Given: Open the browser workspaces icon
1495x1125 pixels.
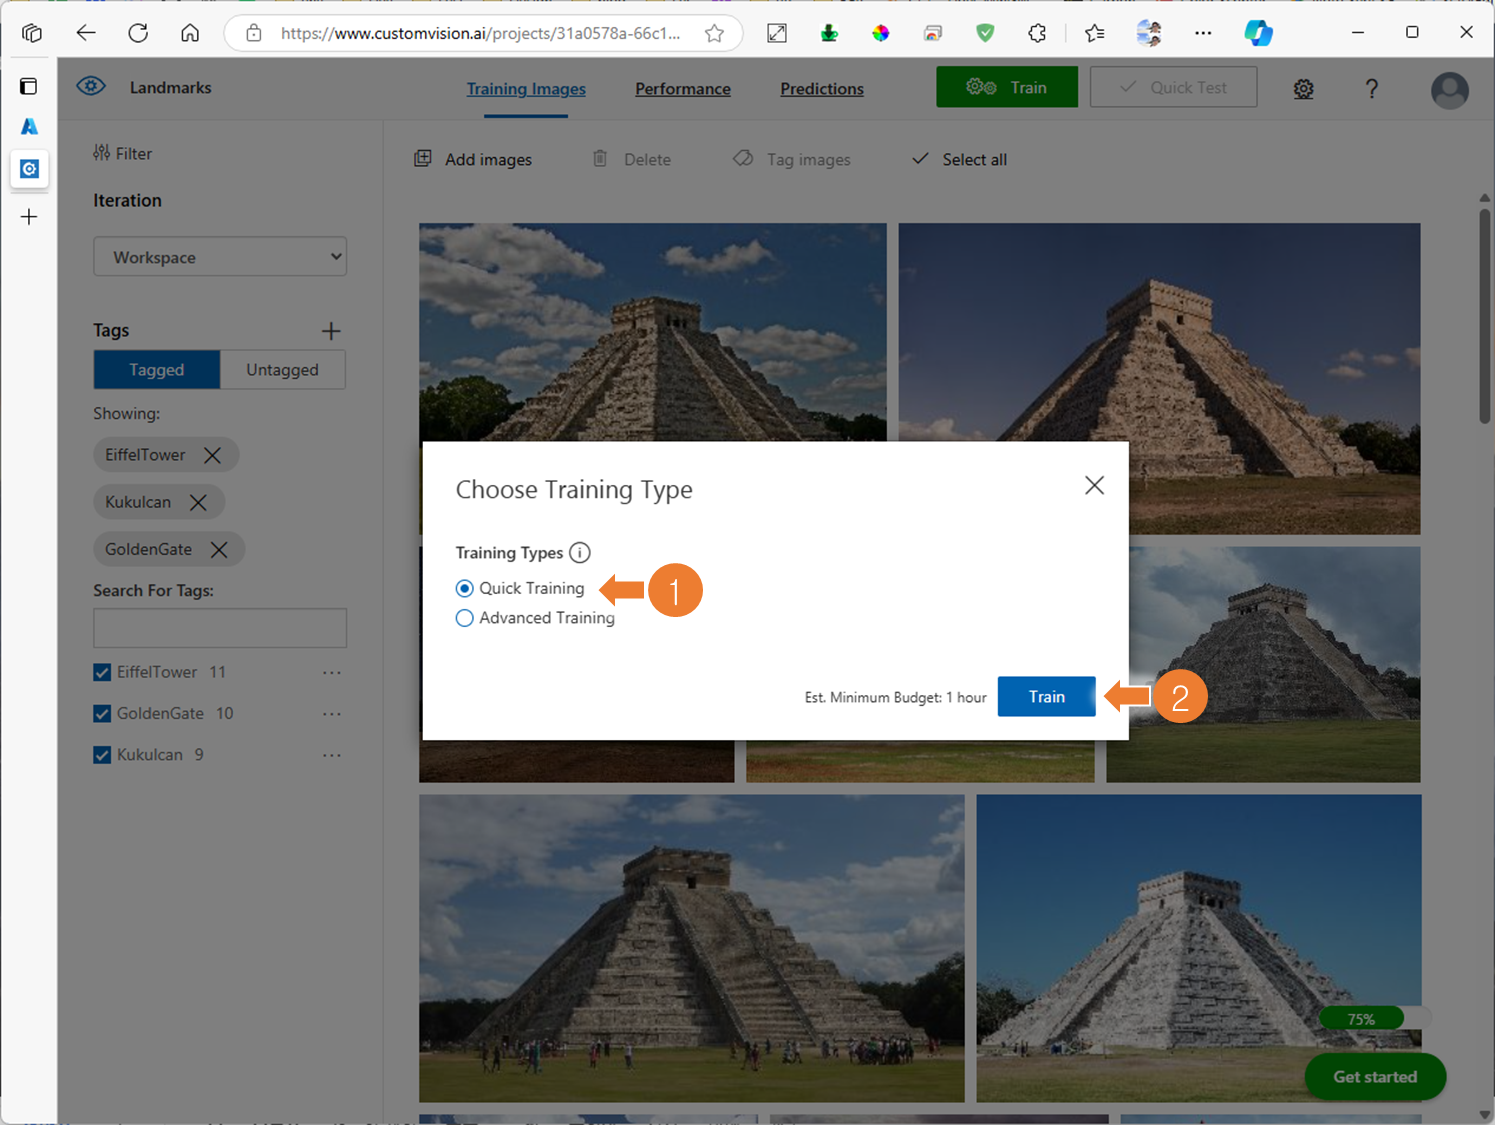Looking at the screenshot, I should click(x=31, y=33).
